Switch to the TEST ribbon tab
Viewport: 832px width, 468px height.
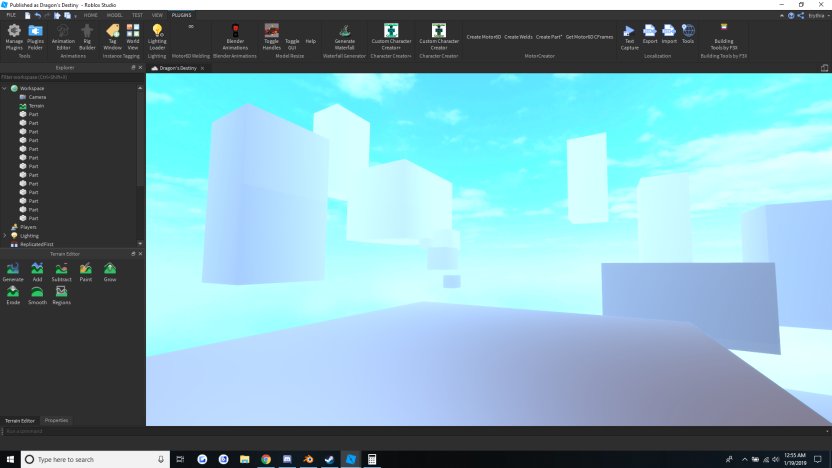pos(137,15)
